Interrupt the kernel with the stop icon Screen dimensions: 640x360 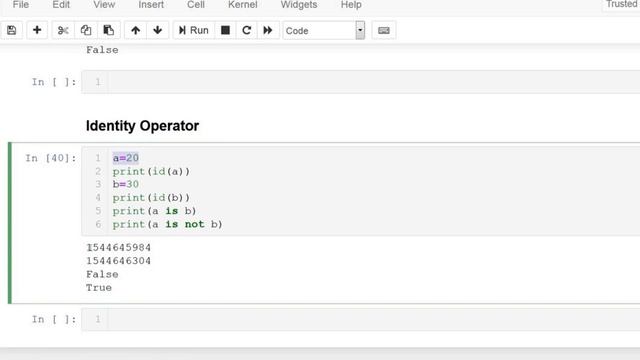click(225, 30)
